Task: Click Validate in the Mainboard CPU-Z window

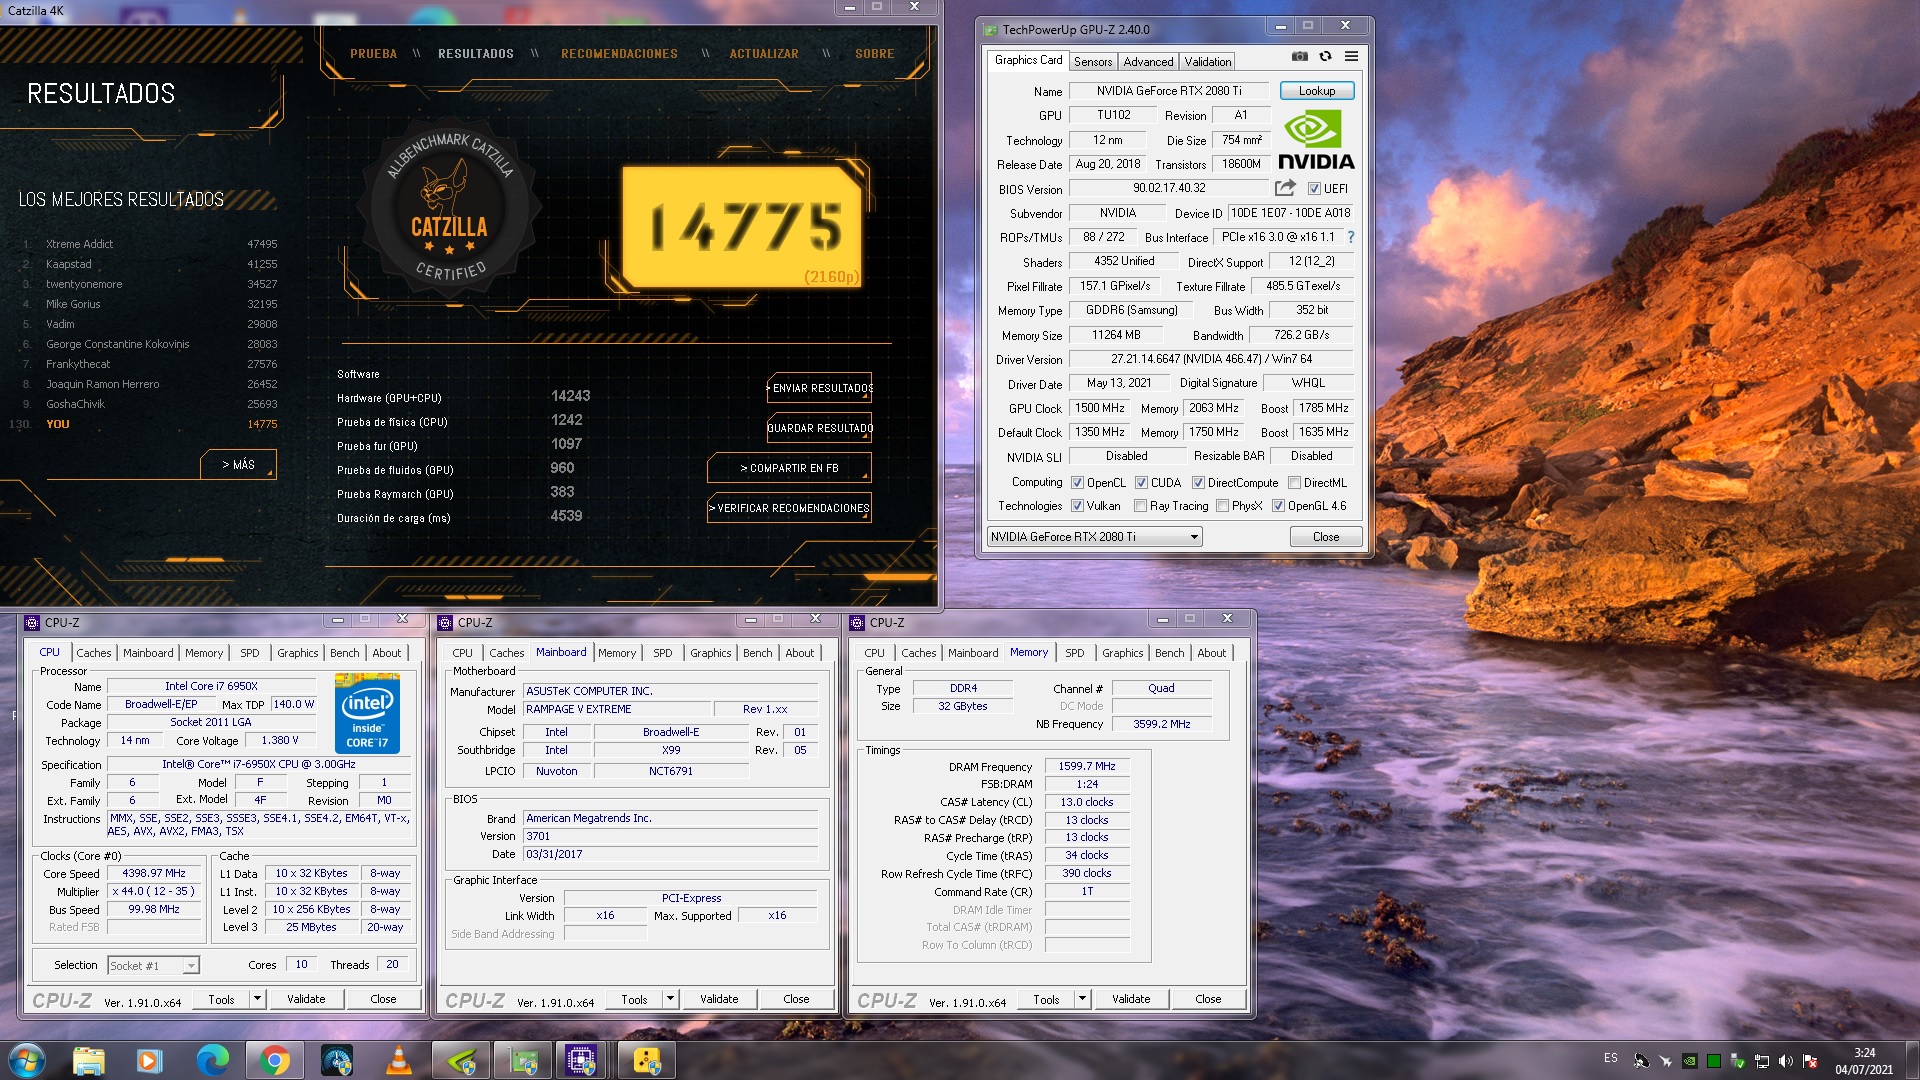Action: 718,999
